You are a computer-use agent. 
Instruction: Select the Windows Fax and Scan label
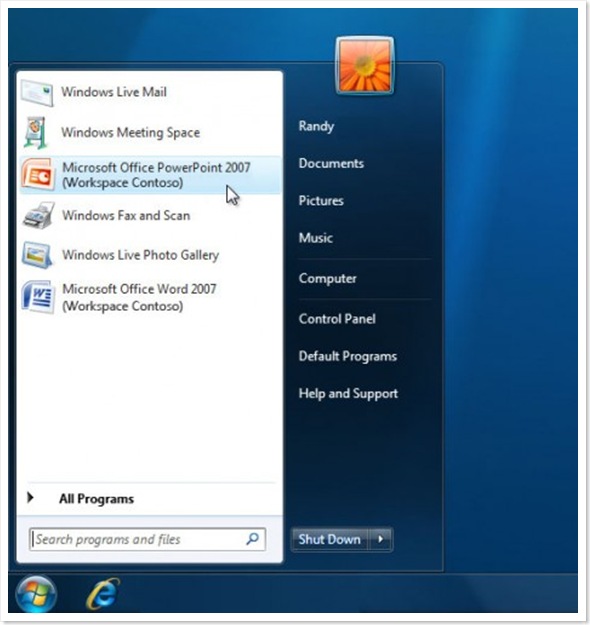pos(126,216)
